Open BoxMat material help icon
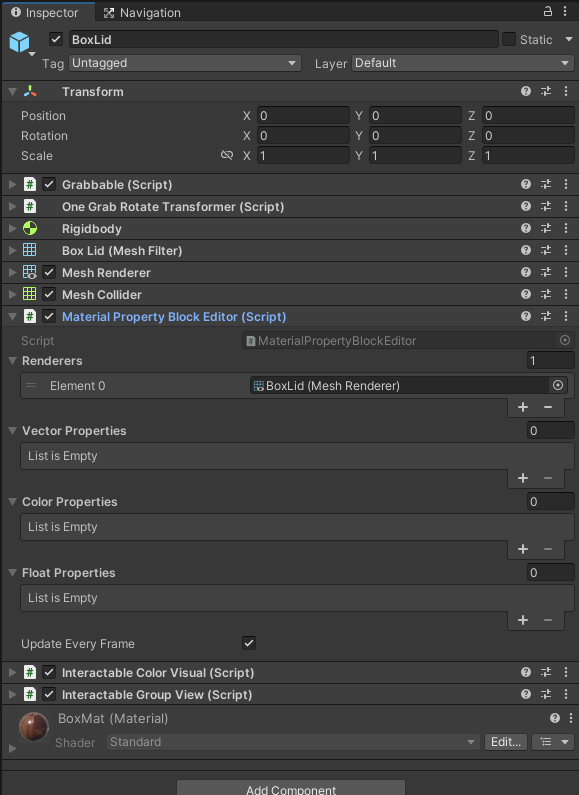The width and height of the screenshot is (579, 795). point(555,718)
